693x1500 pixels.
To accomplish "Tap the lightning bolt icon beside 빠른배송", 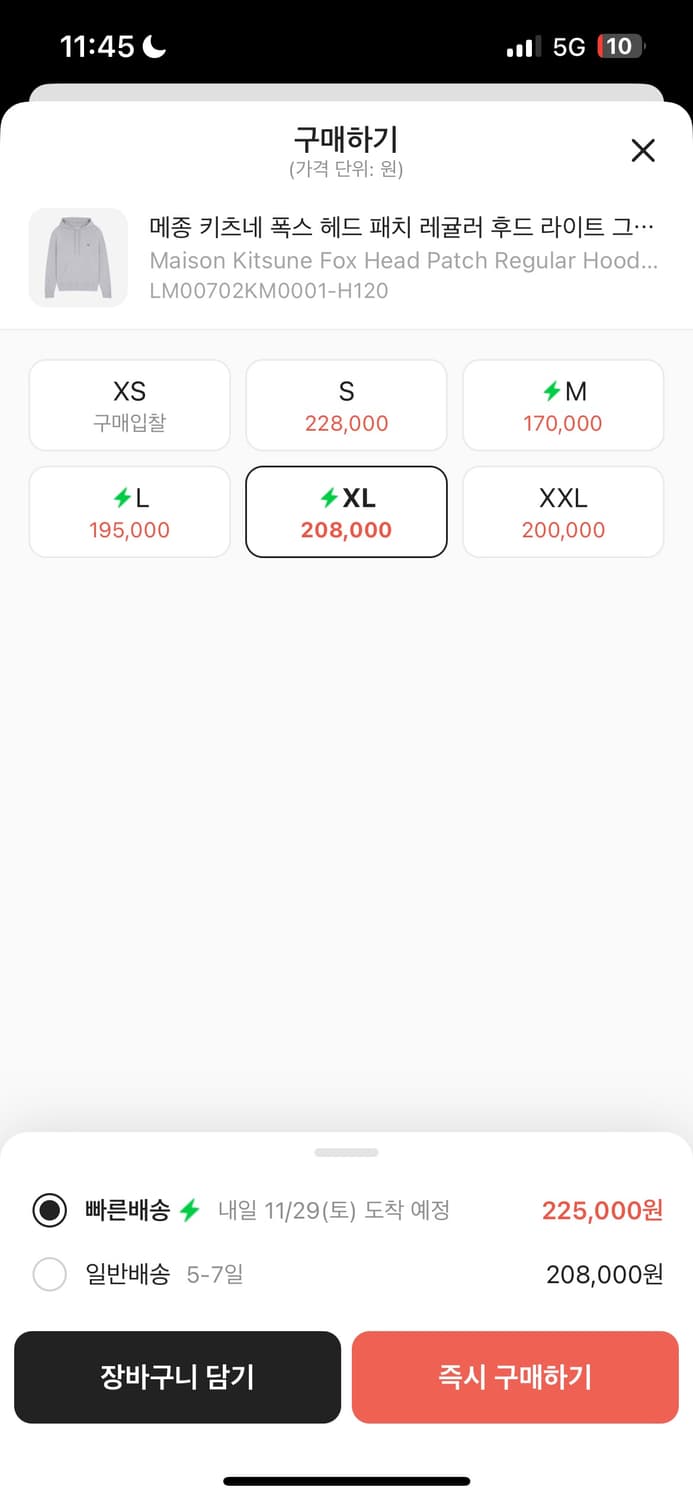I will click(x=190, y=1211).
